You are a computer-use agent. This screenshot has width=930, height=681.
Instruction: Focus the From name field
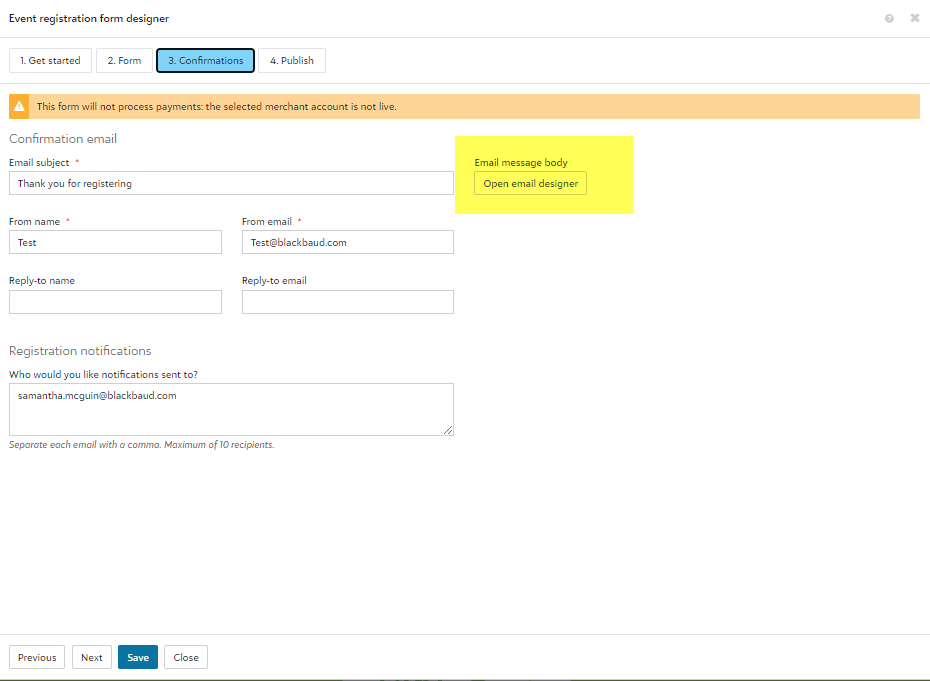tap(115, 242)
